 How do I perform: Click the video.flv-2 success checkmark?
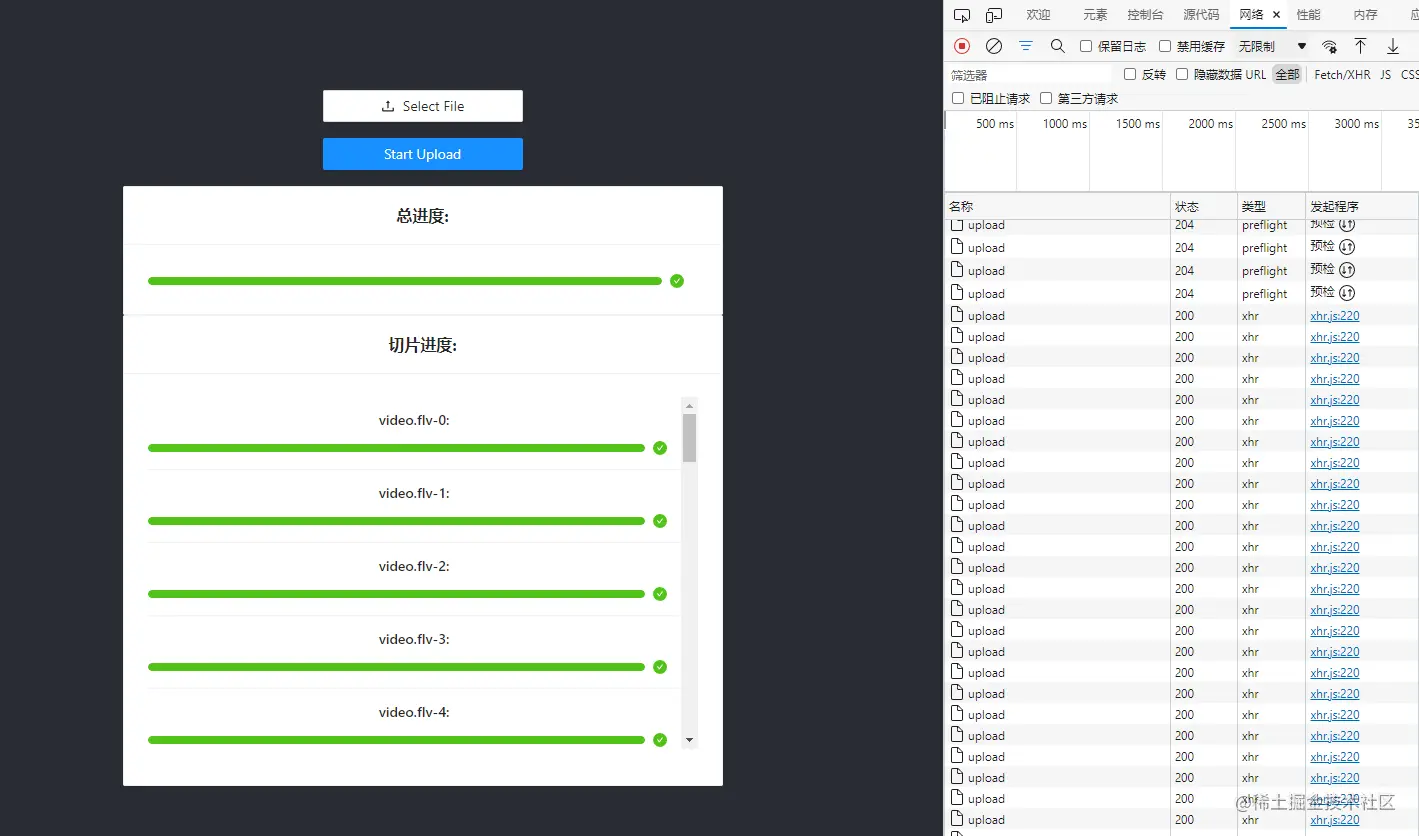[x=660, y=594]
